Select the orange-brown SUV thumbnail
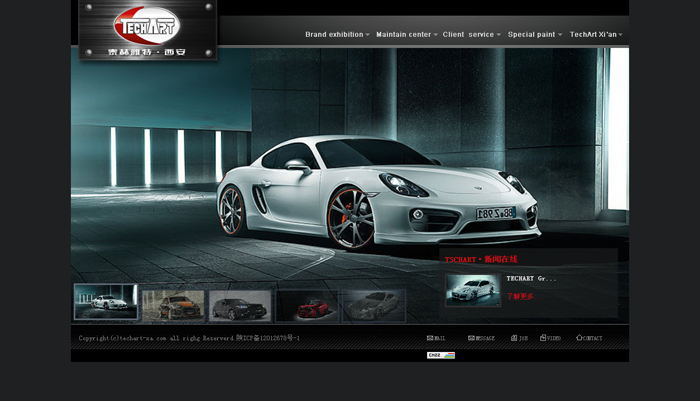Viewport: 700px width, 401px height. (173, 306)
